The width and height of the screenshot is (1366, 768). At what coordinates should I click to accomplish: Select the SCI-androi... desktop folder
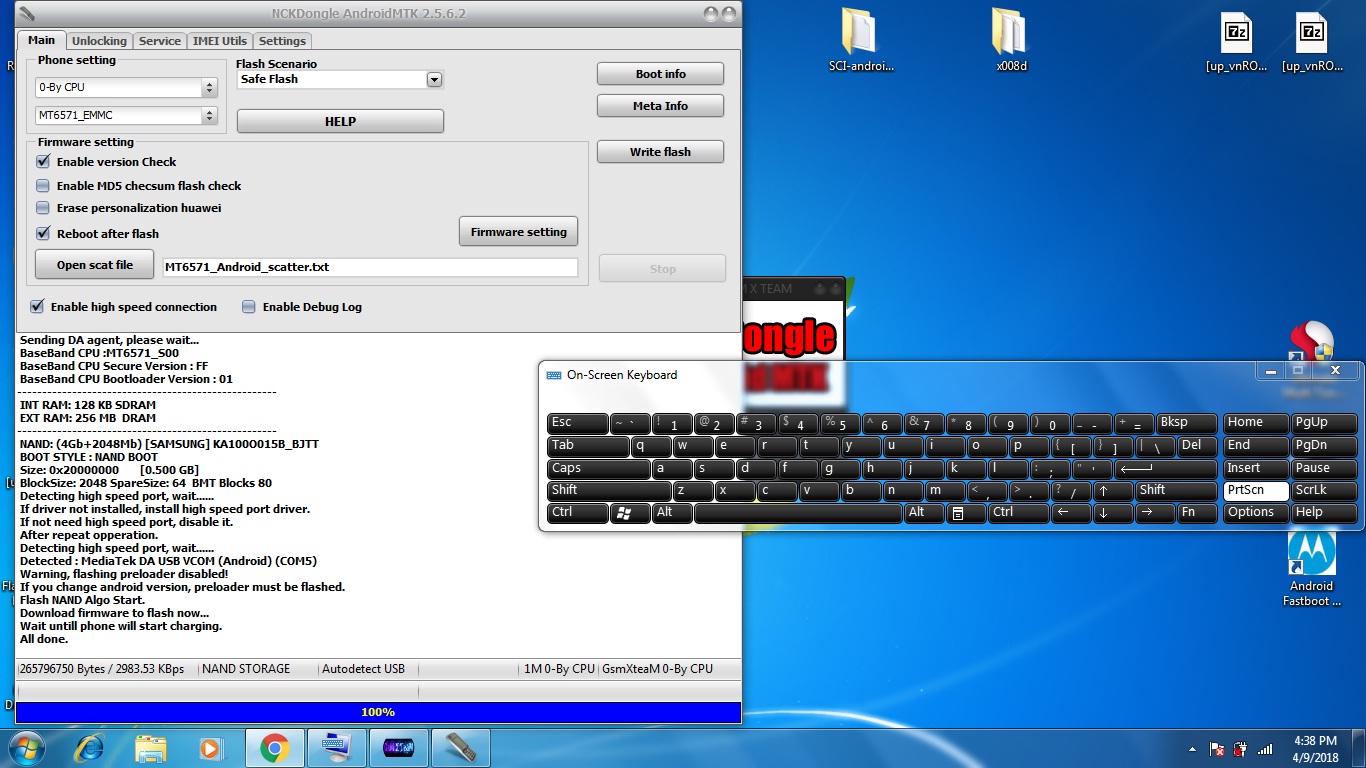(861, 41)
